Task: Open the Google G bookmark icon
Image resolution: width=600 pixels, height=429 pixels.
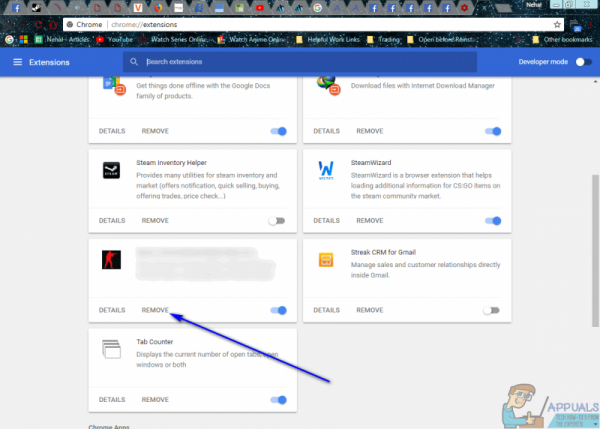Action: (x=9, y=39)
